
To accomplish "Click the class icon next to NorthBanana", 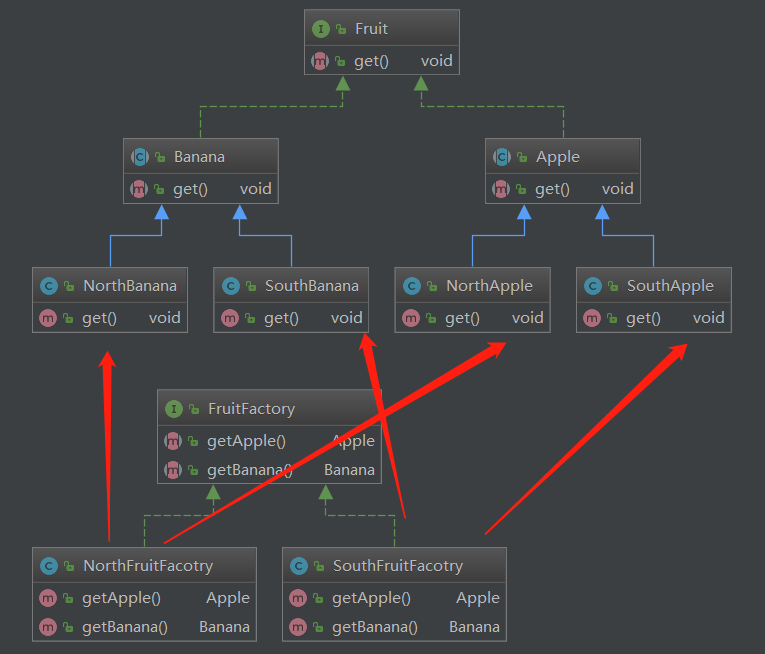I will coord(48,286).
